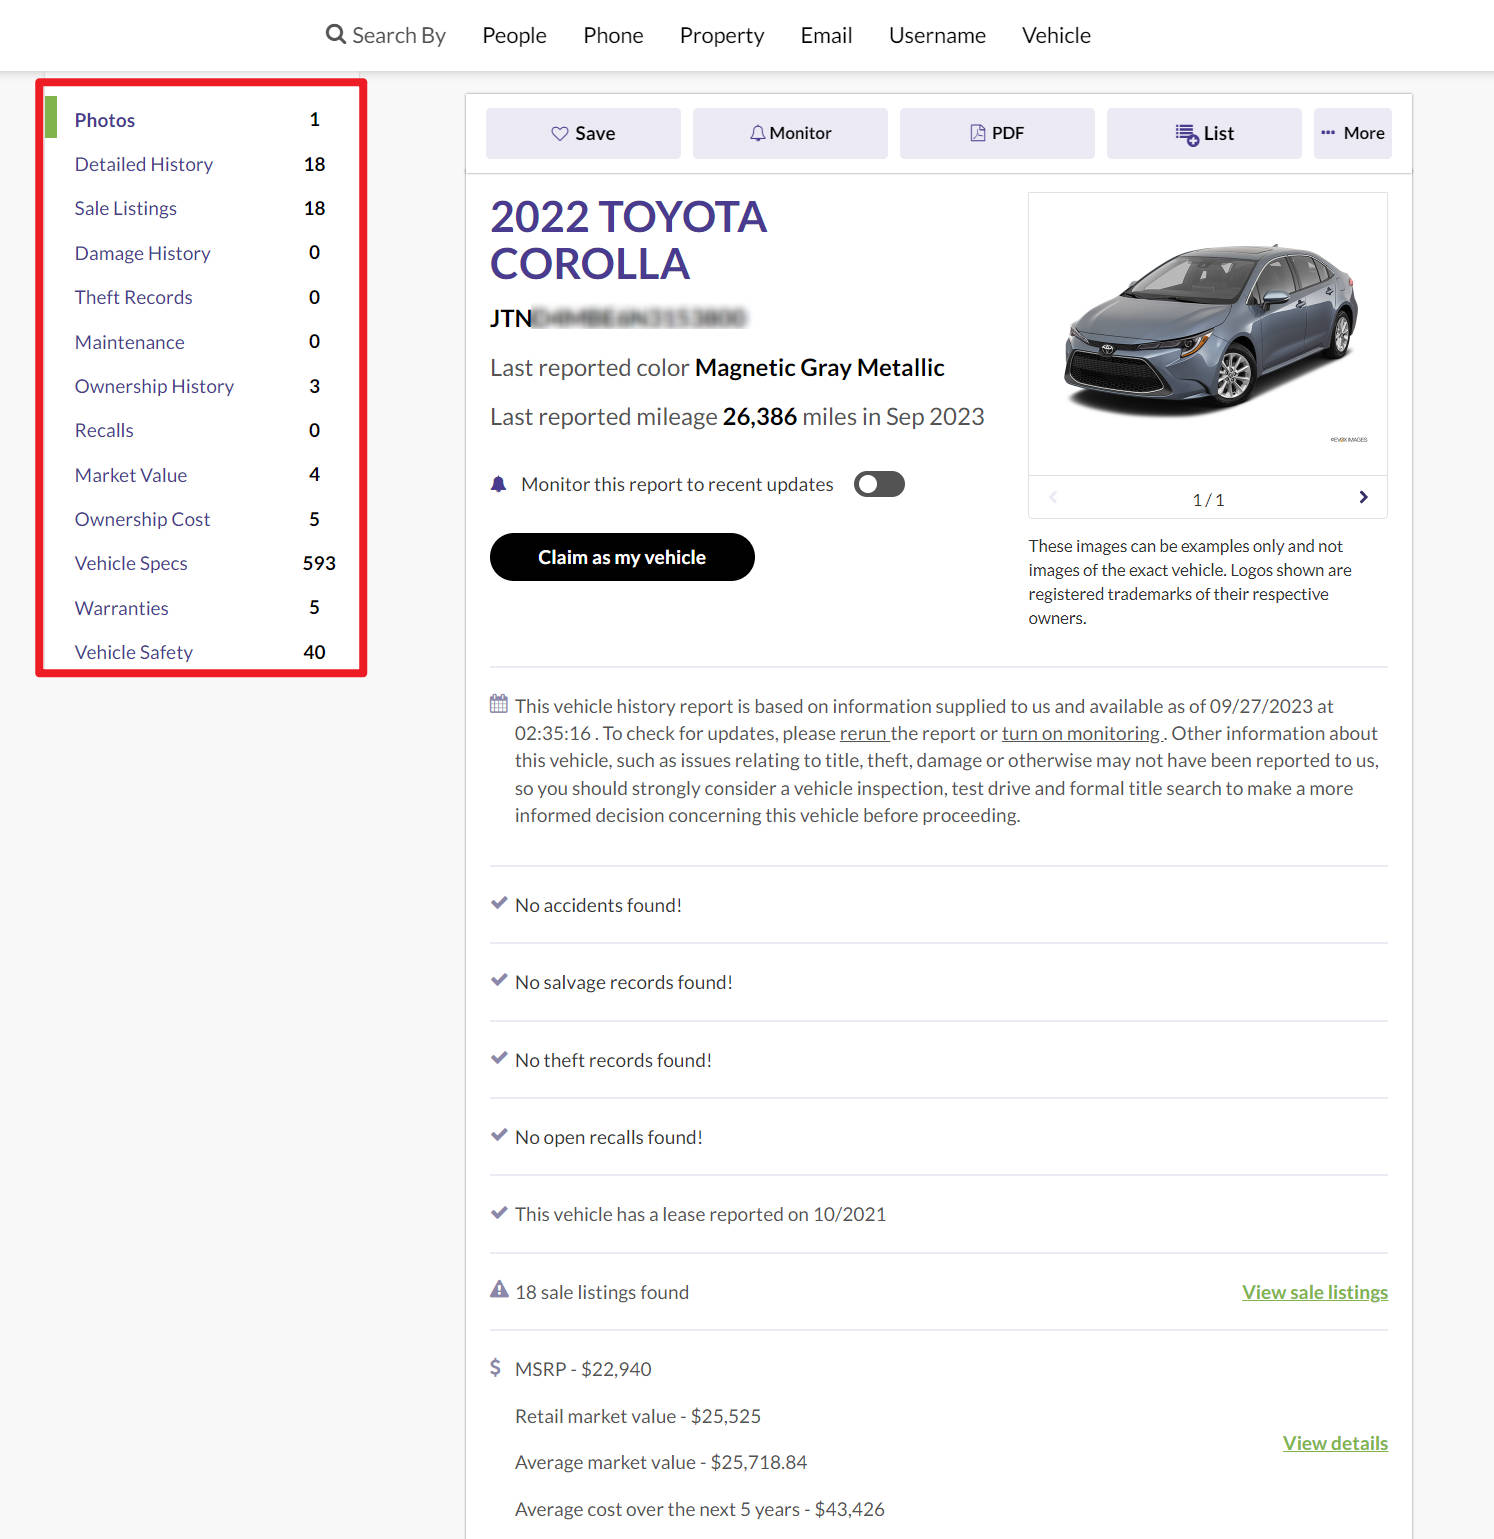Click the calendar icon next to report date
This screenshot has width=1494, height=1539.
click(x=498, y=704)
